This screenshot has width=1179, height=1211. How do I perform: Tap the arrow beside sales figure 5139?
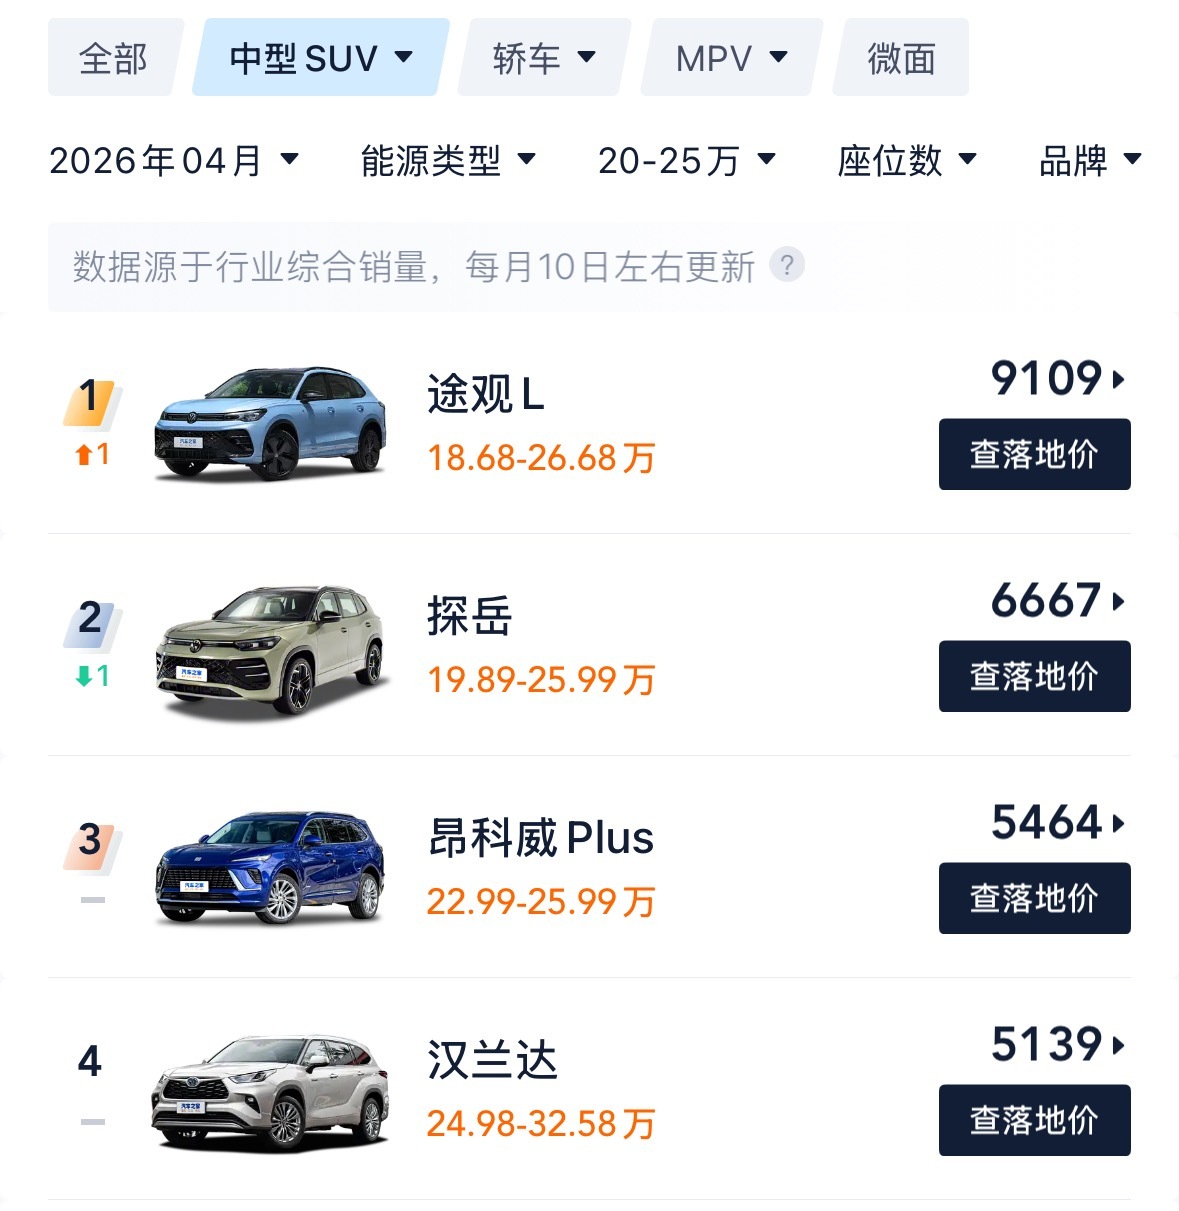[1118, 1045]
